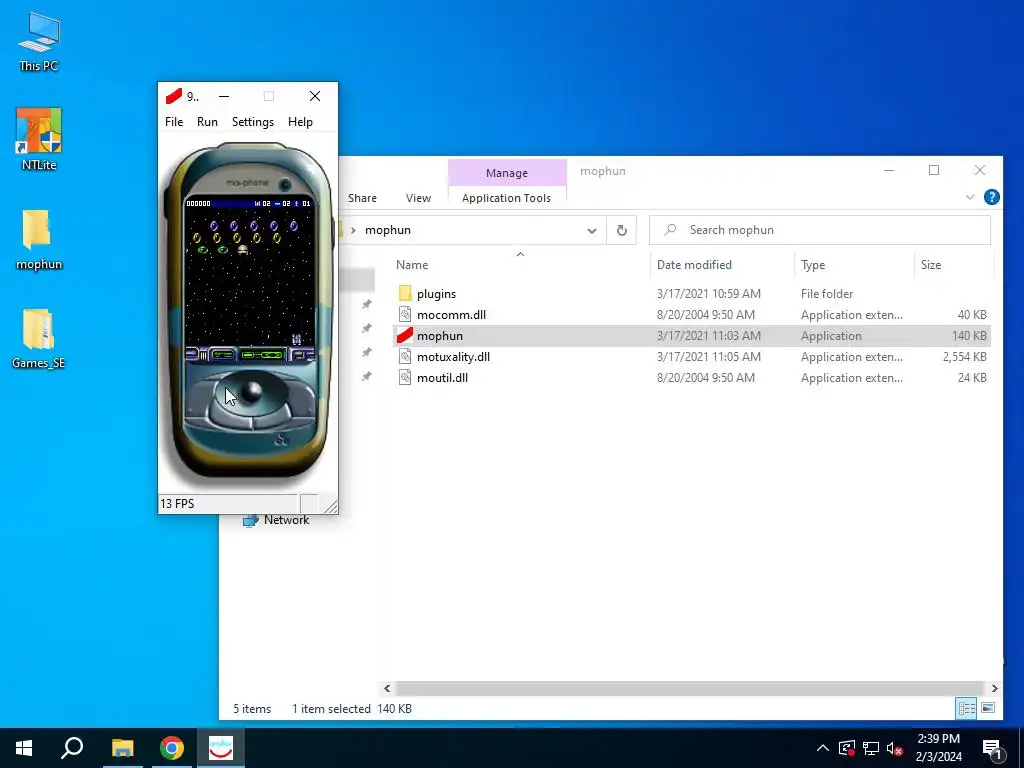The image size is (1024, 768).
Task: Click the security tray icon with red dot
Action: [x=847, y=748]
